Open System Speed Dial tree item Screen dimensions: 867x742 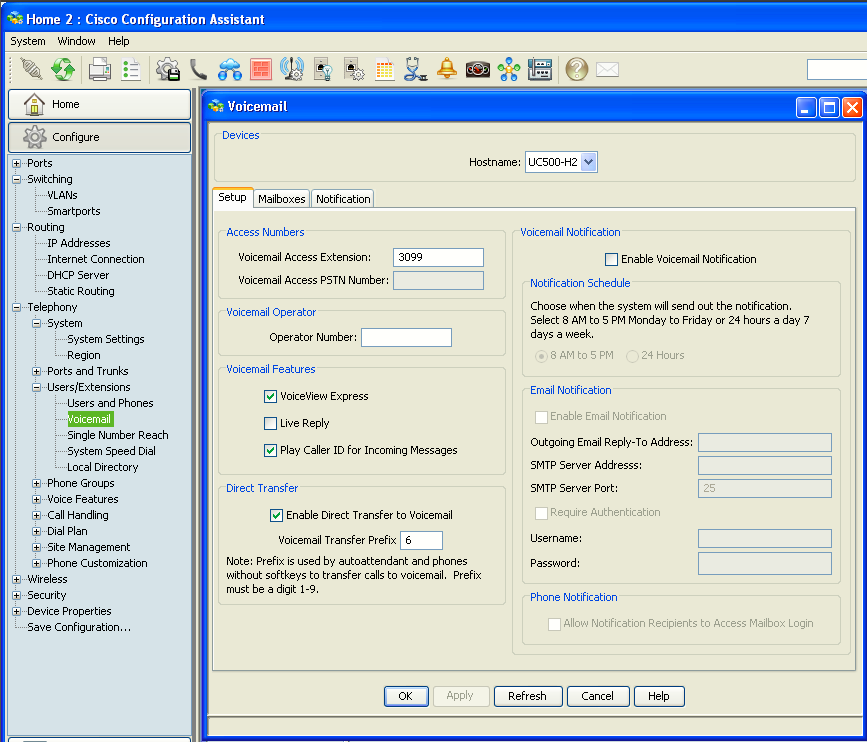pyautogui.click(x=111, y=452)
